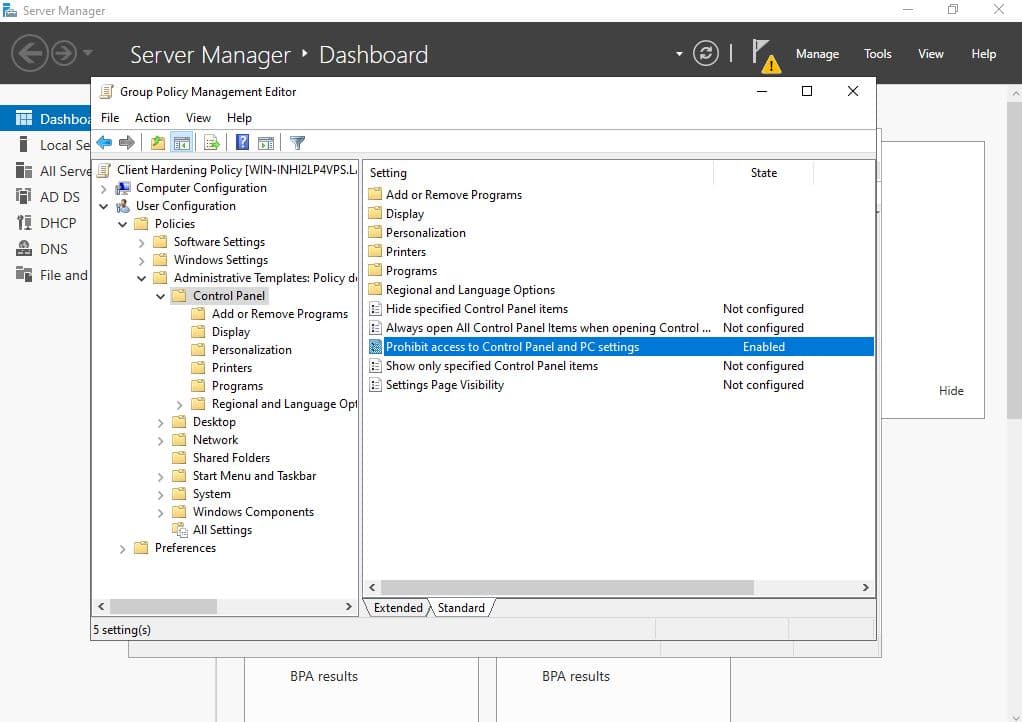Collapse the Control Panel tree node
The width and height of the screenshot is (1022, 722).
click(x=160, y=296)
